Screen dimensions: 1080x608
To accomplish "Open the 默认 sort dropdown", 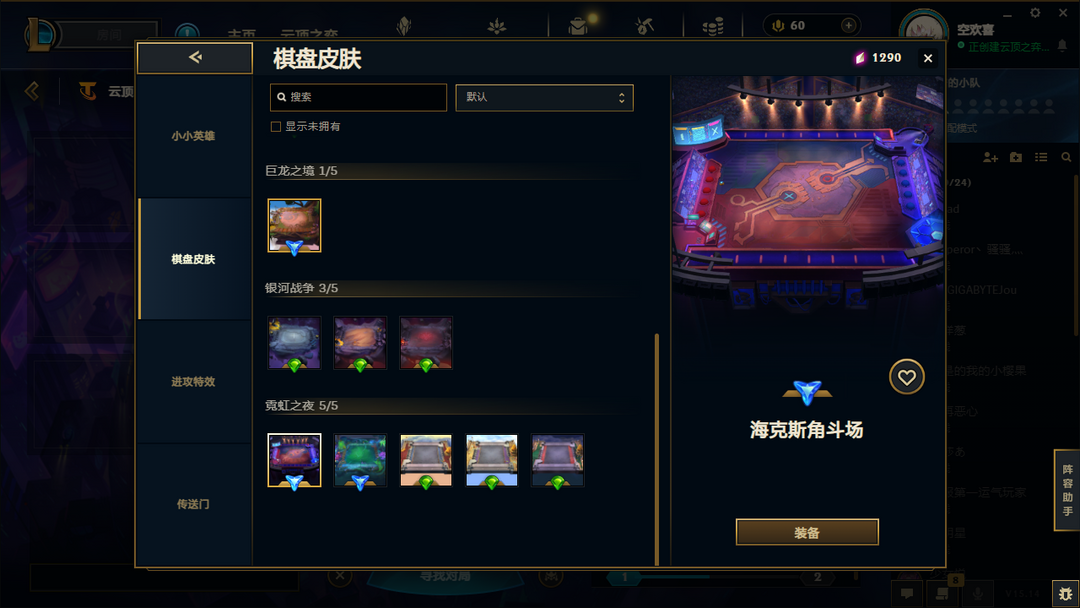I will coord(544,97).
